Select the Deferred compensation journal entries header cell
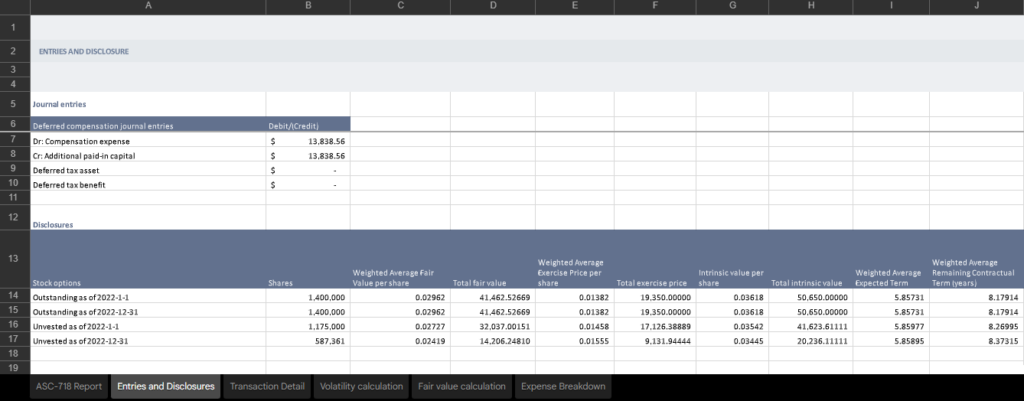Screen dimensions: 1024x401 pyautogui.click(x=148, y=125)
